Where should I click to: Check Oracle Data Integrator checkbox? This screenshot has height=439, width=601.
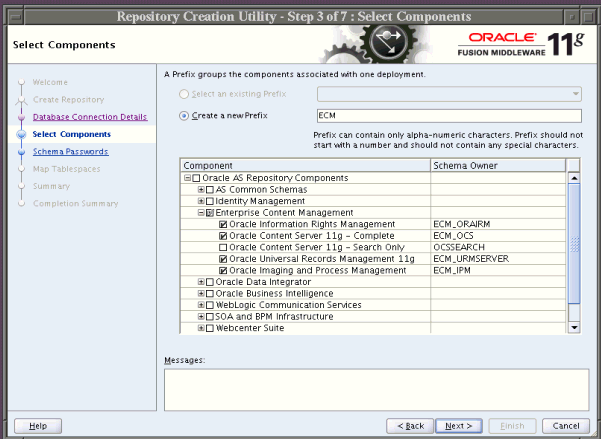click(210, 282)
